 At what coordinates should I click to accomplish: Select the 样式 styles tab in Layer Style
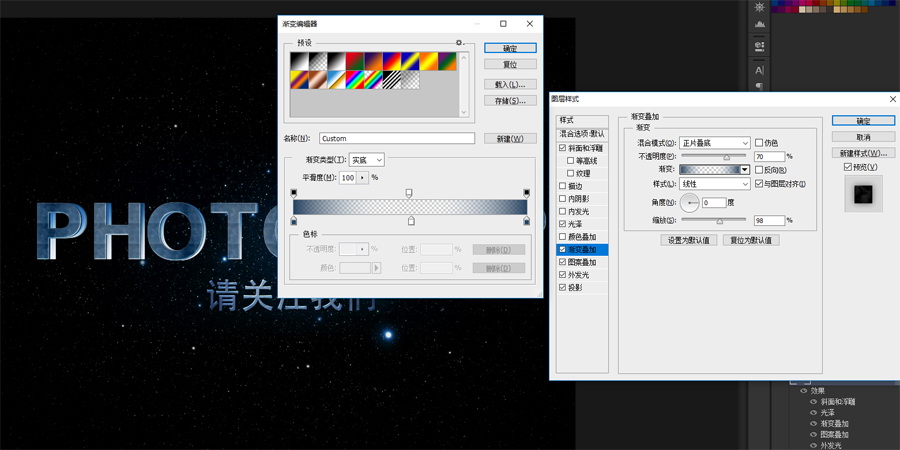(582, 121)
